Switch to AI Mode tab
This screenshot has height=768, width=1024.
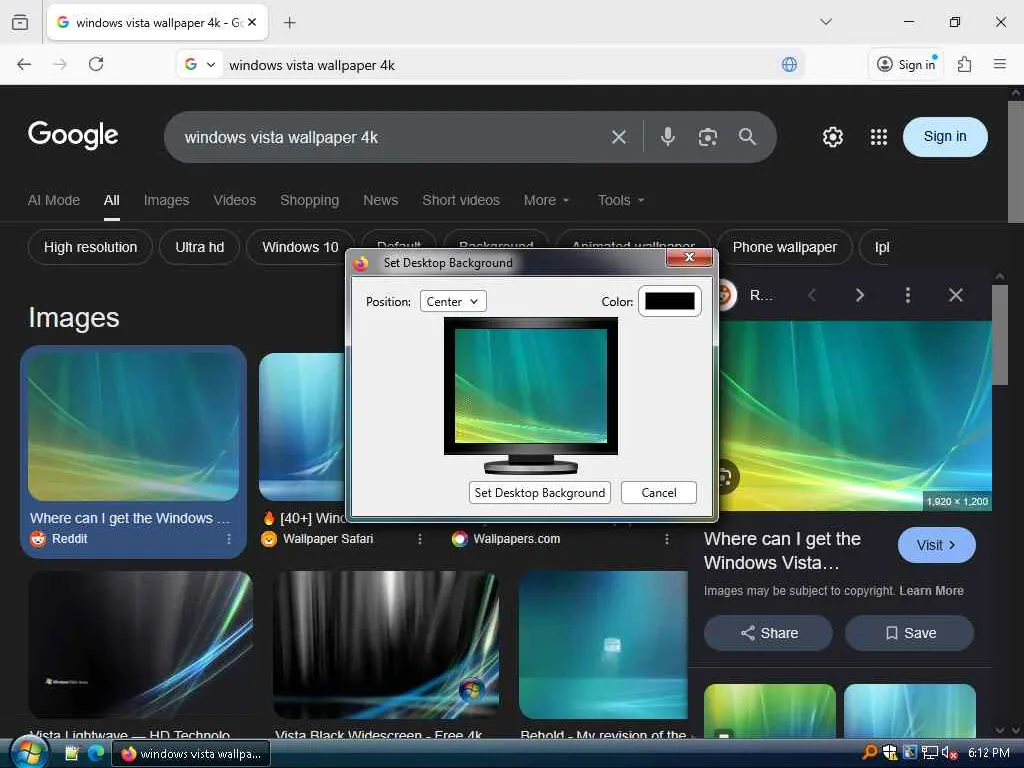click(x=54, y=200)
